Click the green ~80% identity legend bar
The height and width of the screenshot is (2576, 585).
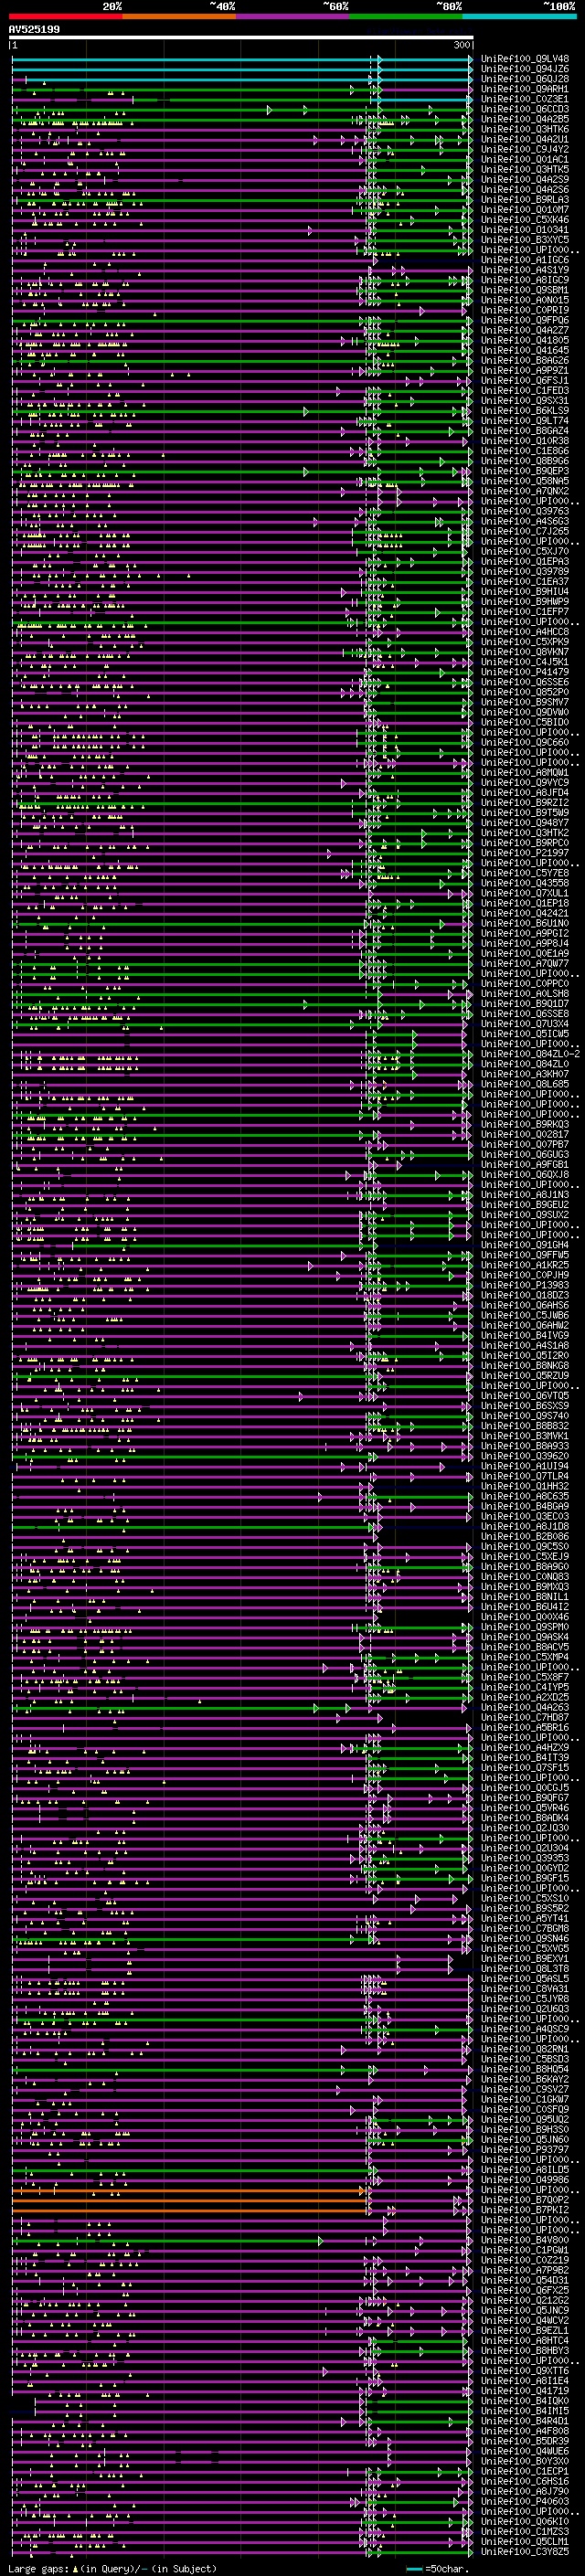(406, 16)
